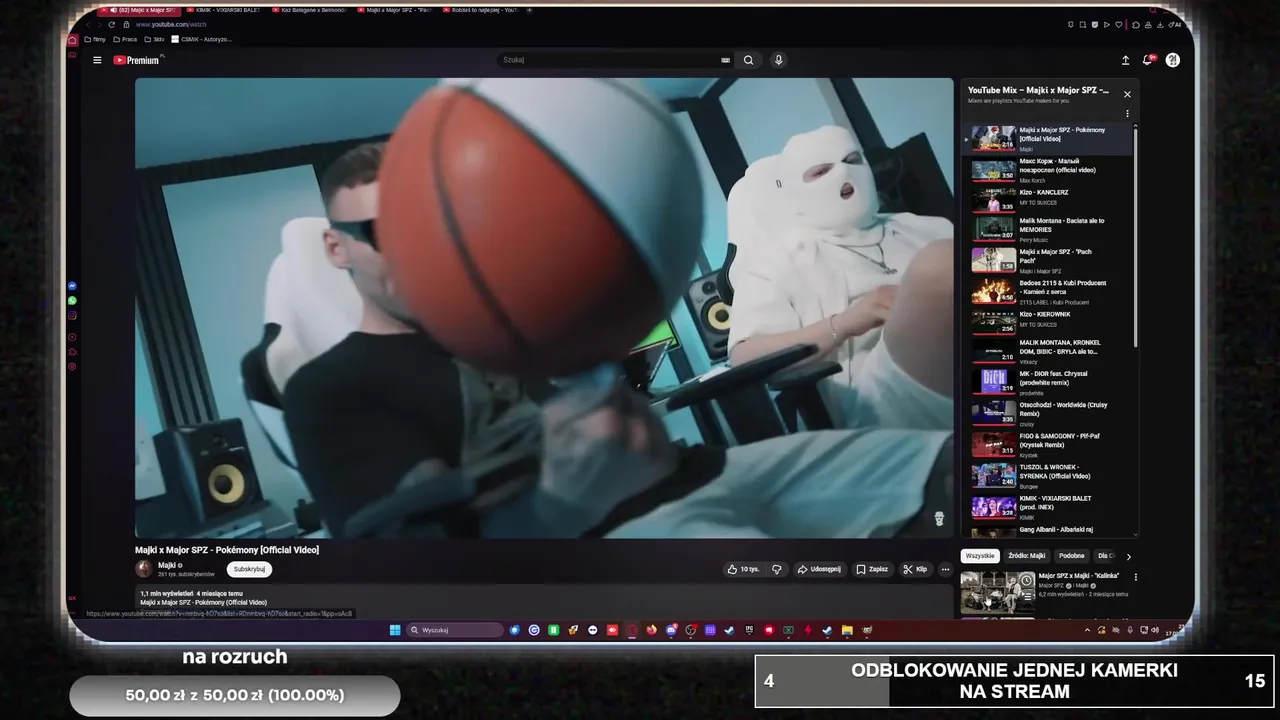
Task: Click the search magnifier button
Action: [748, 60]
